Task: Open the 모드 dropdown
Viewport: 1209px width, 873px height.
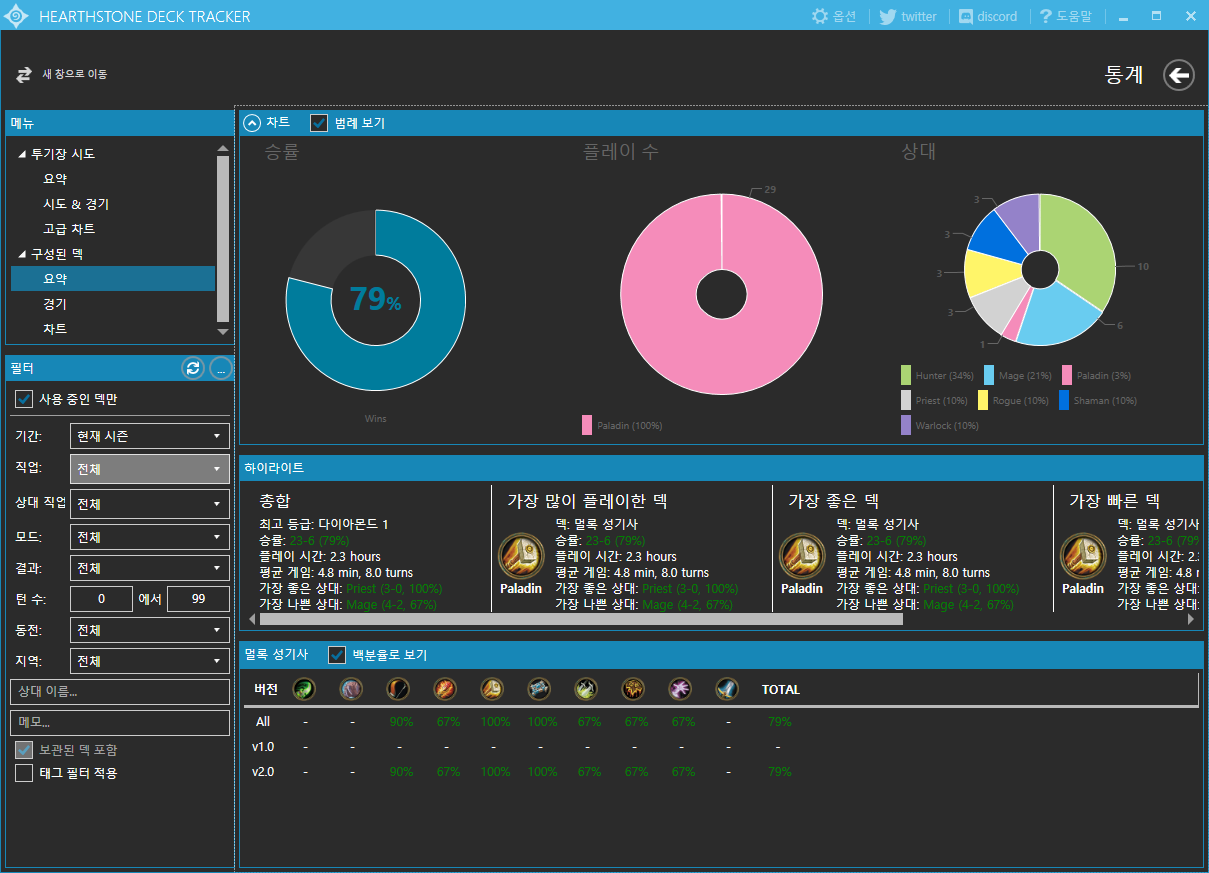Action: (150, 537)
